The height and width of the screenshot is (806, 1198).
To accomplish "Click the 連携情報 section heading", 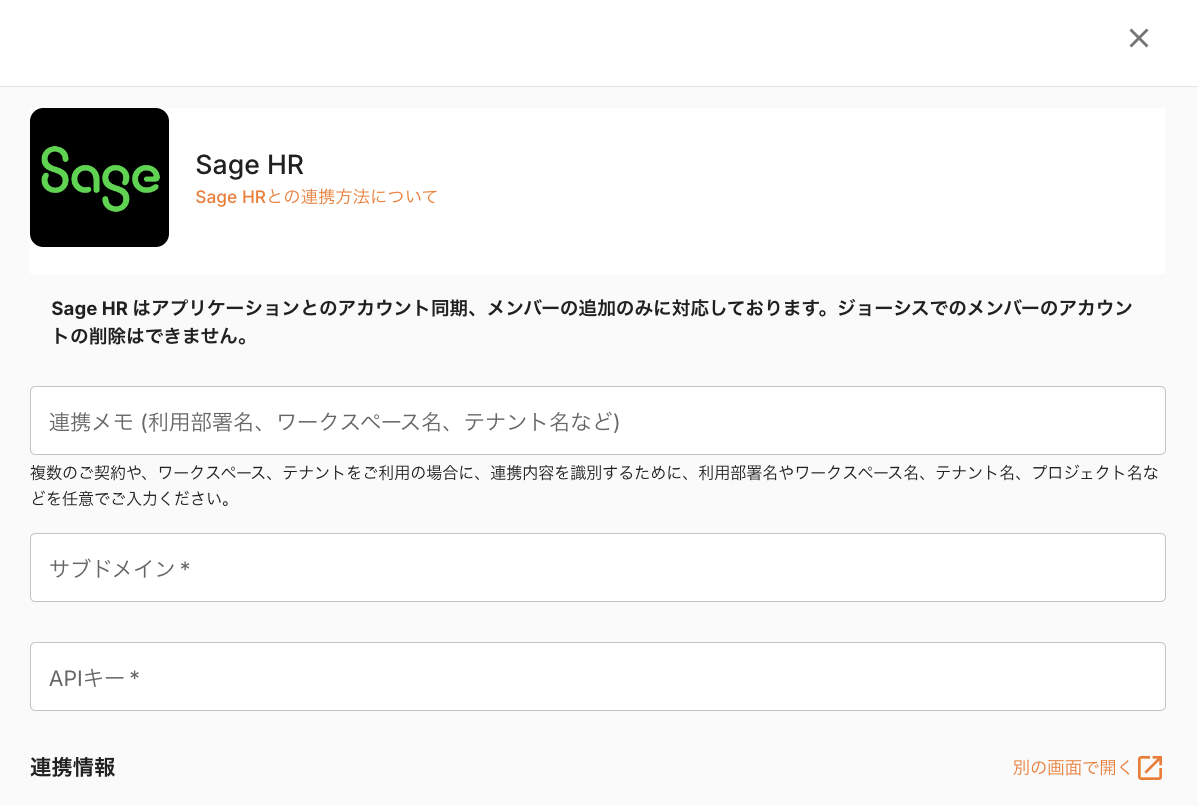I will [x=72, y=768].
